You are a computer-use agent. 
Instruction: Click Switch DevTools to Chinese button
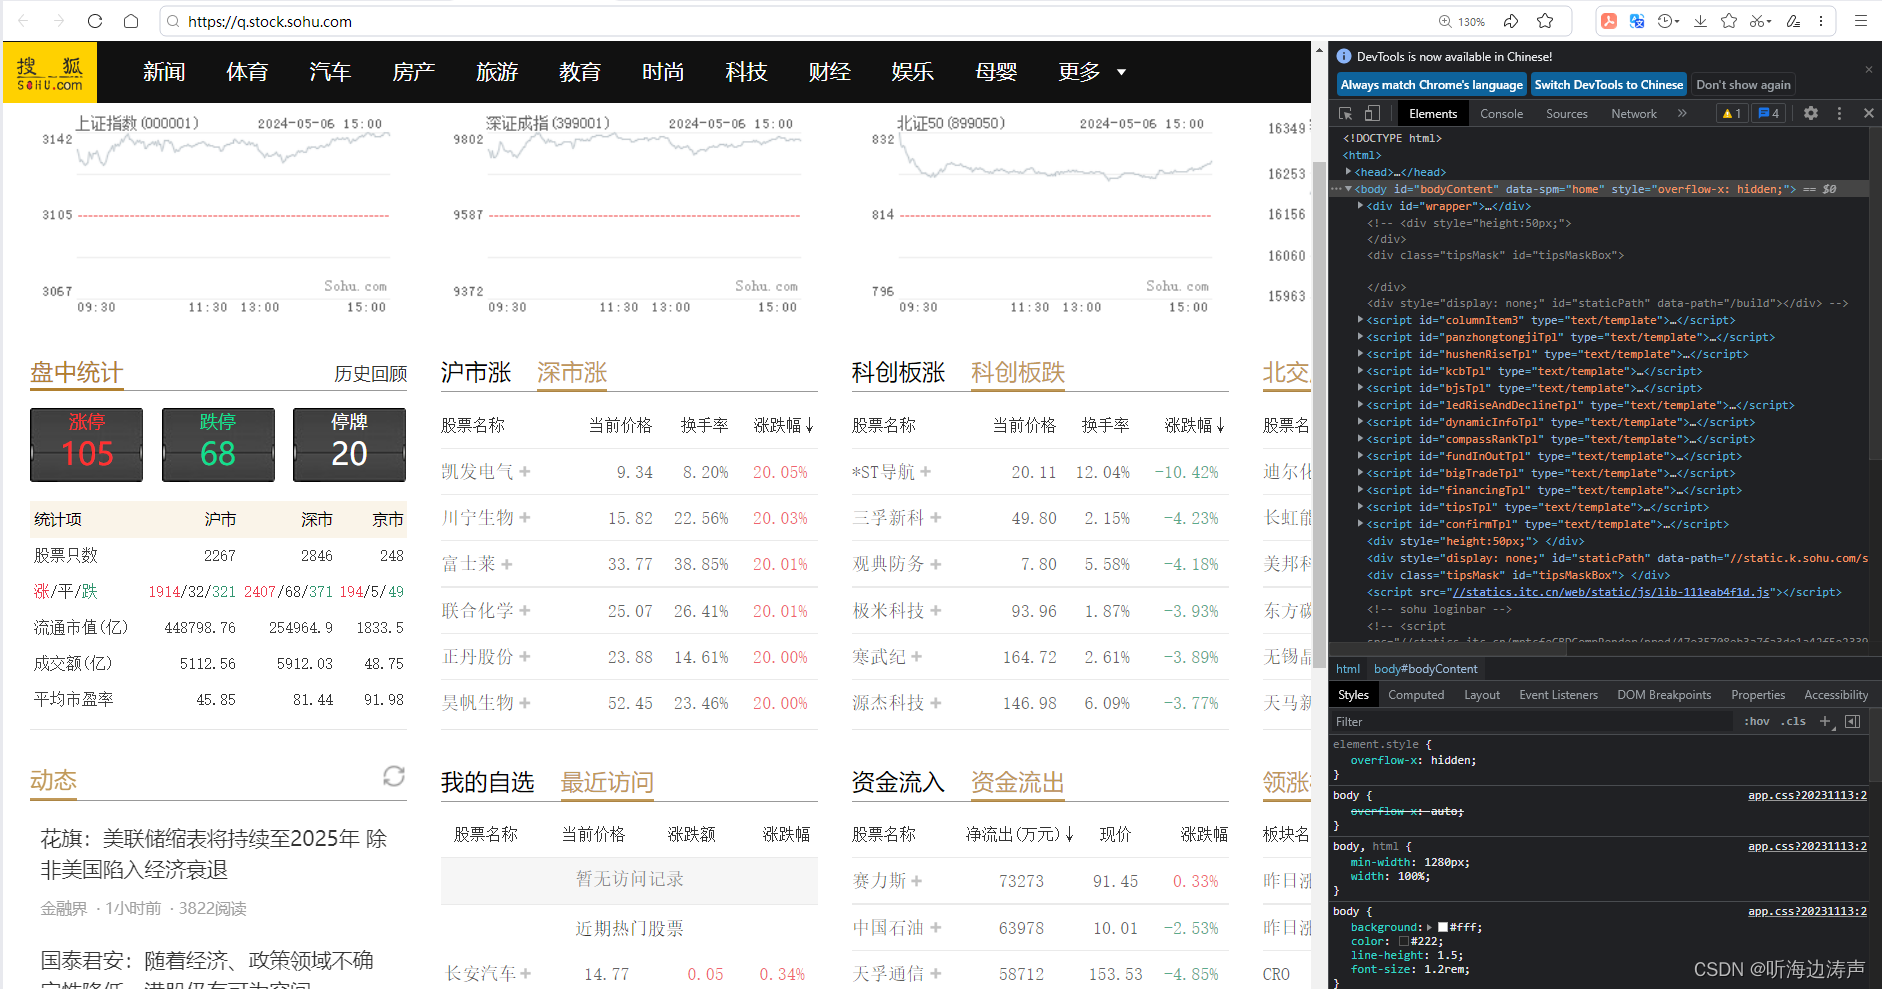click(x=1608, y=85)
